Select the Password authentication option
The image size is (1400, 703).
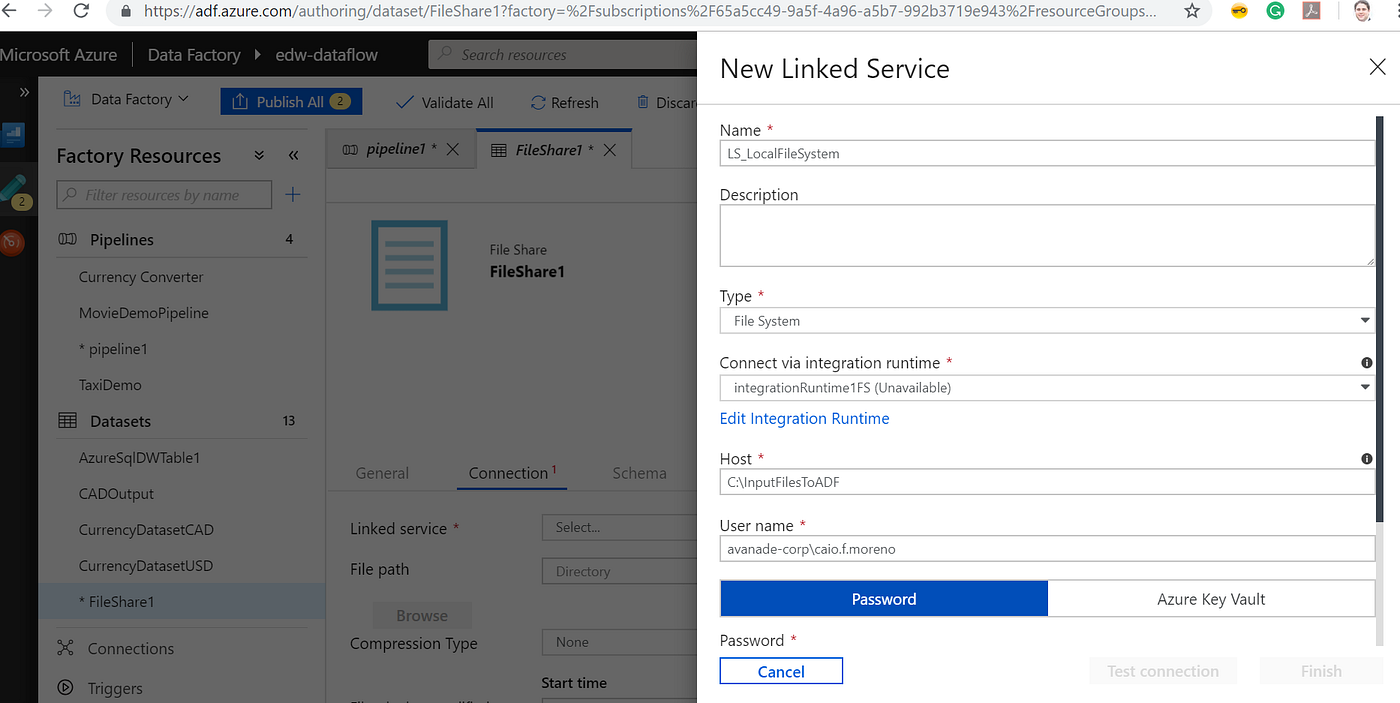(883, 598)
